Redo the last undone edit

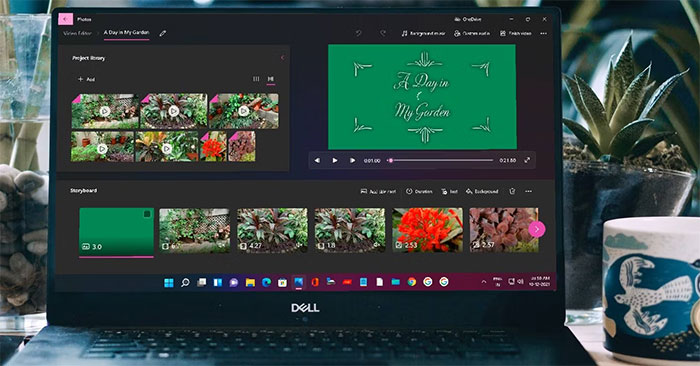[x=383, y=33]
